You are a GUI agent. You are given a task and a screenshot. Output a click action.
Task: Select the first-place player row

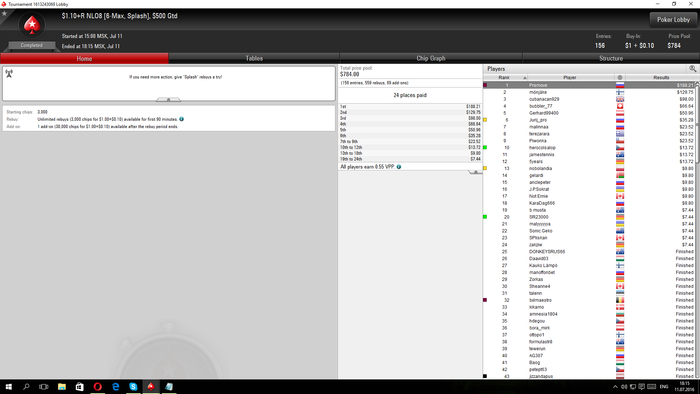pos(589,85)
